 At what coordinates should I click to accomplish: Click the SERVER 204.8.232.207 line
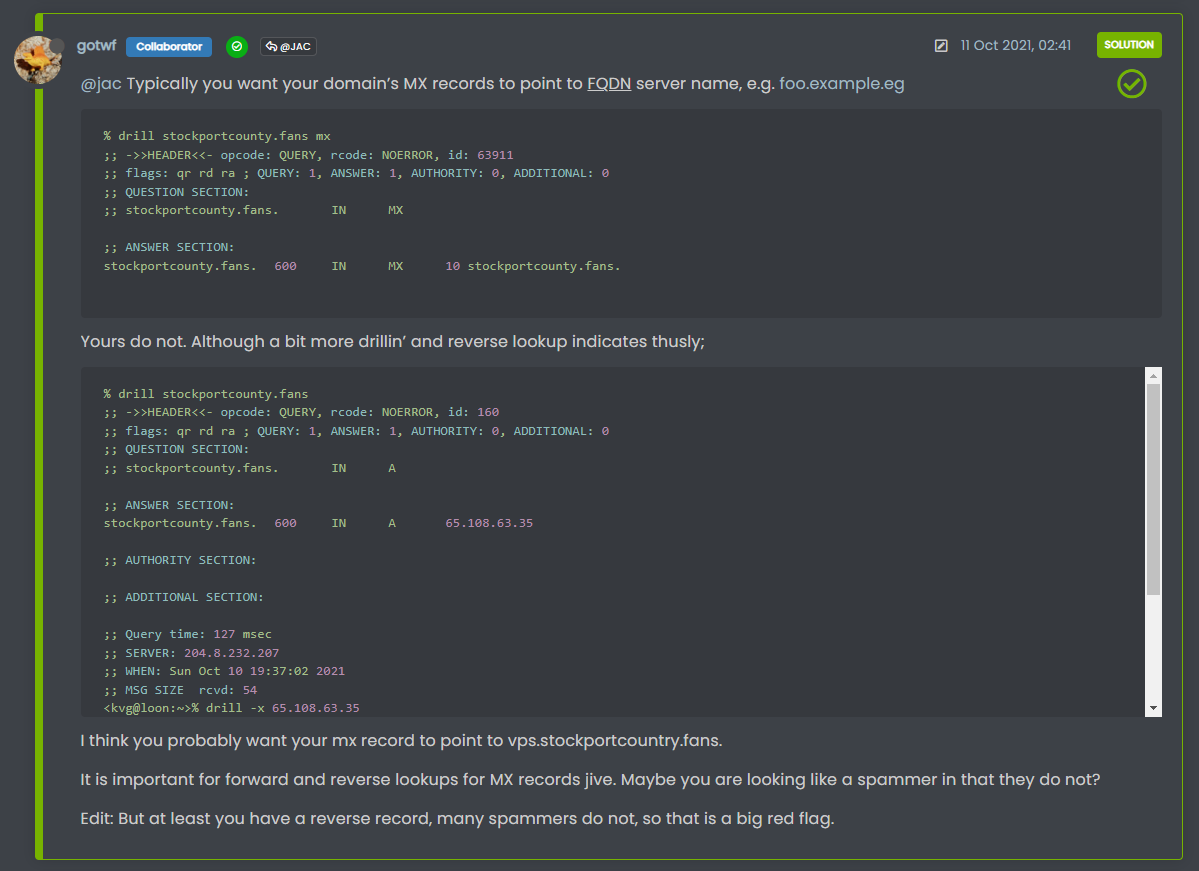(191, 653)
